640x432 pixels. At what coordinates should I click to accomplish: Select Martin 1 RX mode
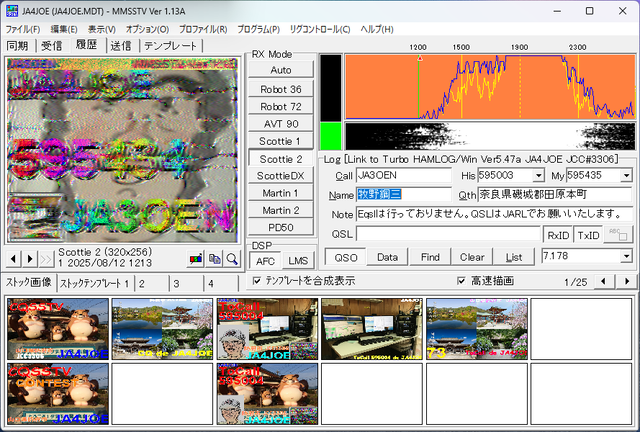coord(281,193)
